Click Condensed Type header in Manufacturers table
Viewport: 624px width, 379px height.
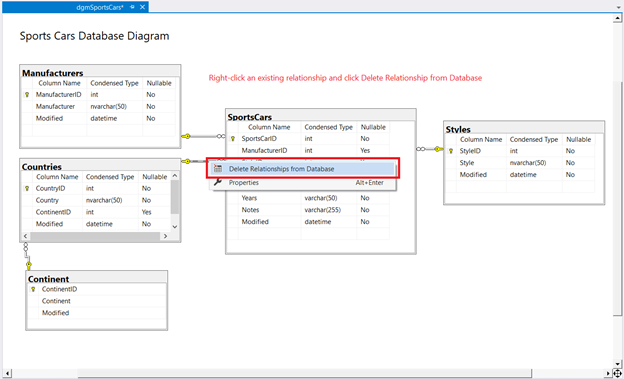coord(115,83)
